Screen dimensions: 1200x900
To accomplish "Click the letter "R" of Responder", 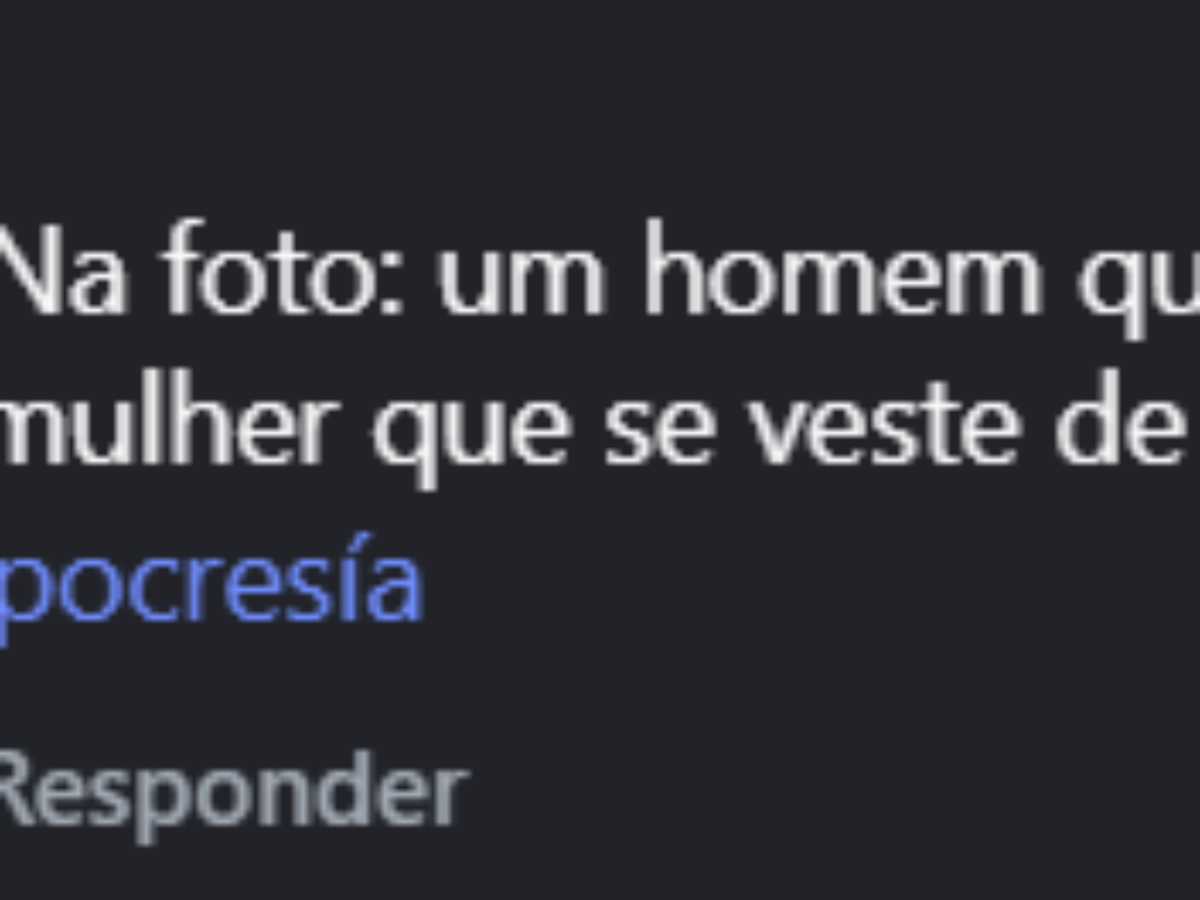I will click(10, 793).
